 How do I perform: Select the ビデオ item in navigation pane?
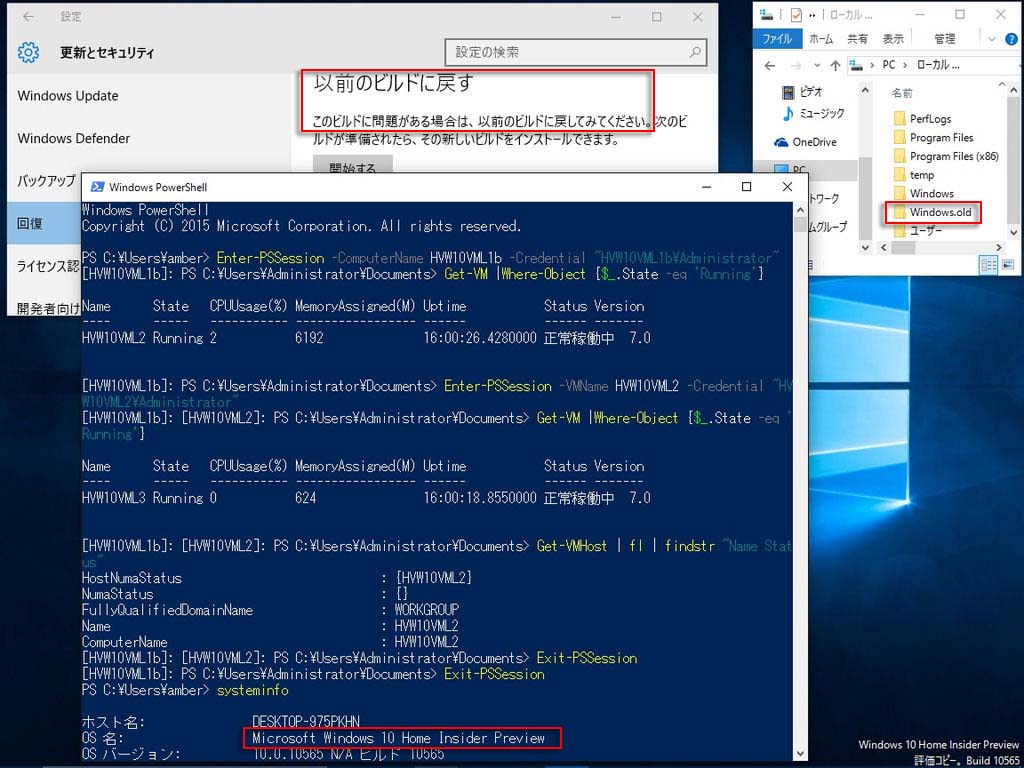pos(802,92)
